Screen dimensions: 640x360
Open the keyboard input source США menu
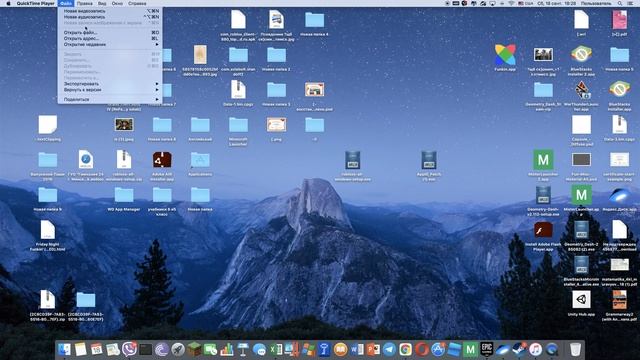(525, 3)
